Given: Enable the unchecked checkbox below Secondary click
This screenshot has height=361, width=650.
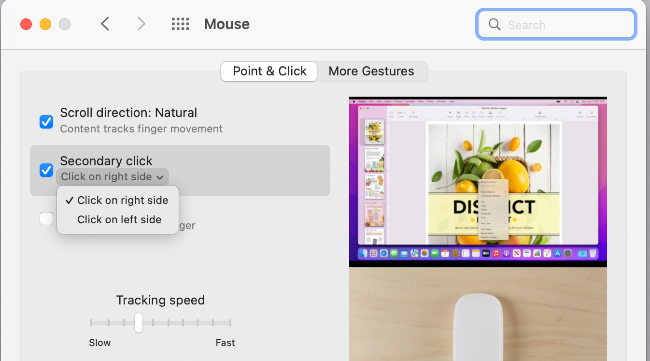Looking at the screenshot, I should pos(46,218).
